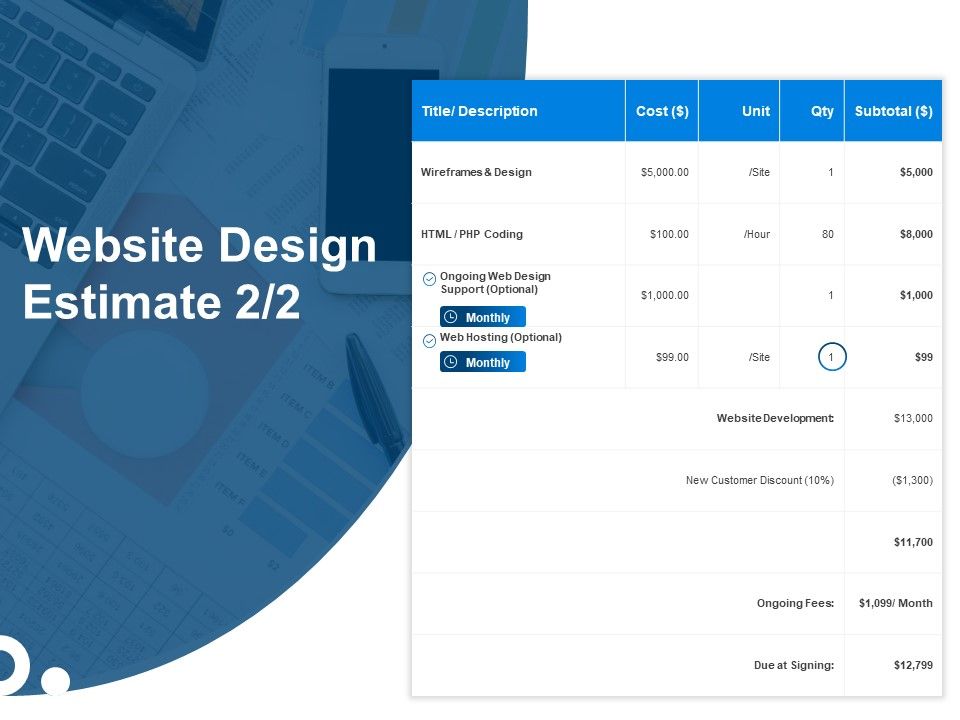Viewport: 960px width, 720px height.
Task: Click the clock icon in the Monthly badge under Web Hosting
Action: coord(451,362)
